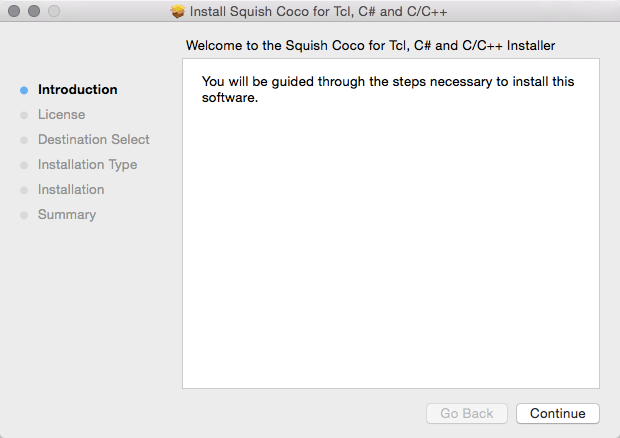Image resolution: width=620 pixels, height=438 pixels.
Task: Click the bullet beside Summary
Action: pyautogui.click(x=24, y=215)
